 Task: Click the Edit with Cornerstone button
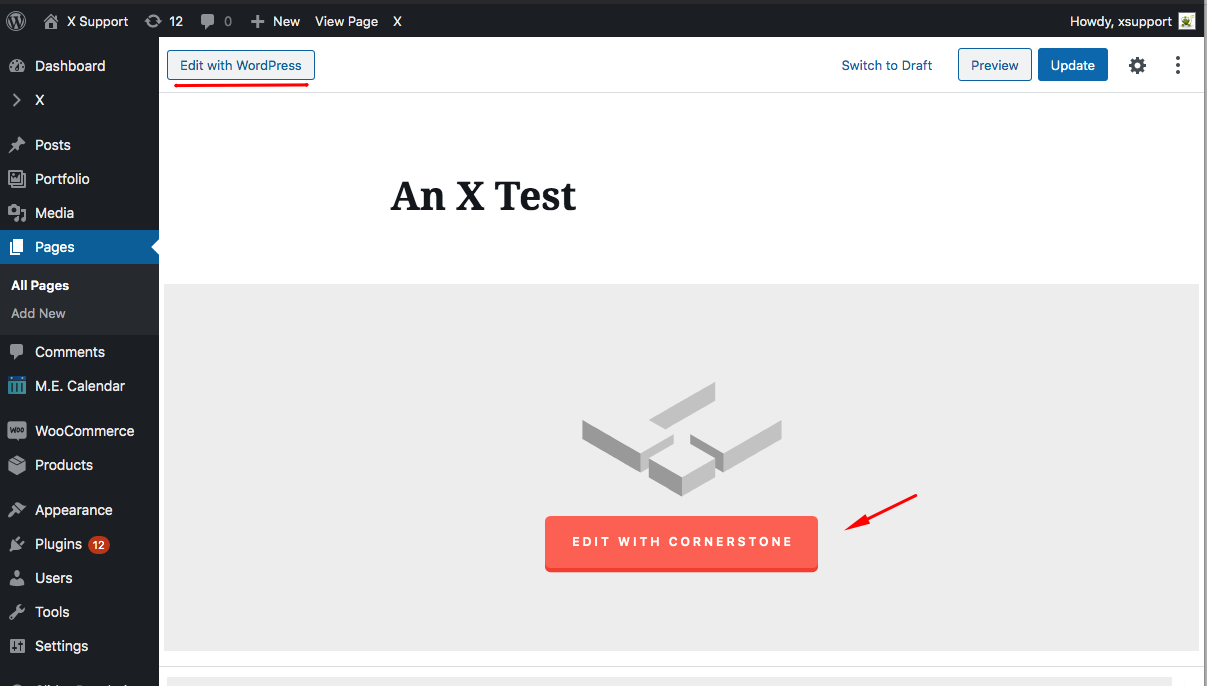[x=681, y=543]
